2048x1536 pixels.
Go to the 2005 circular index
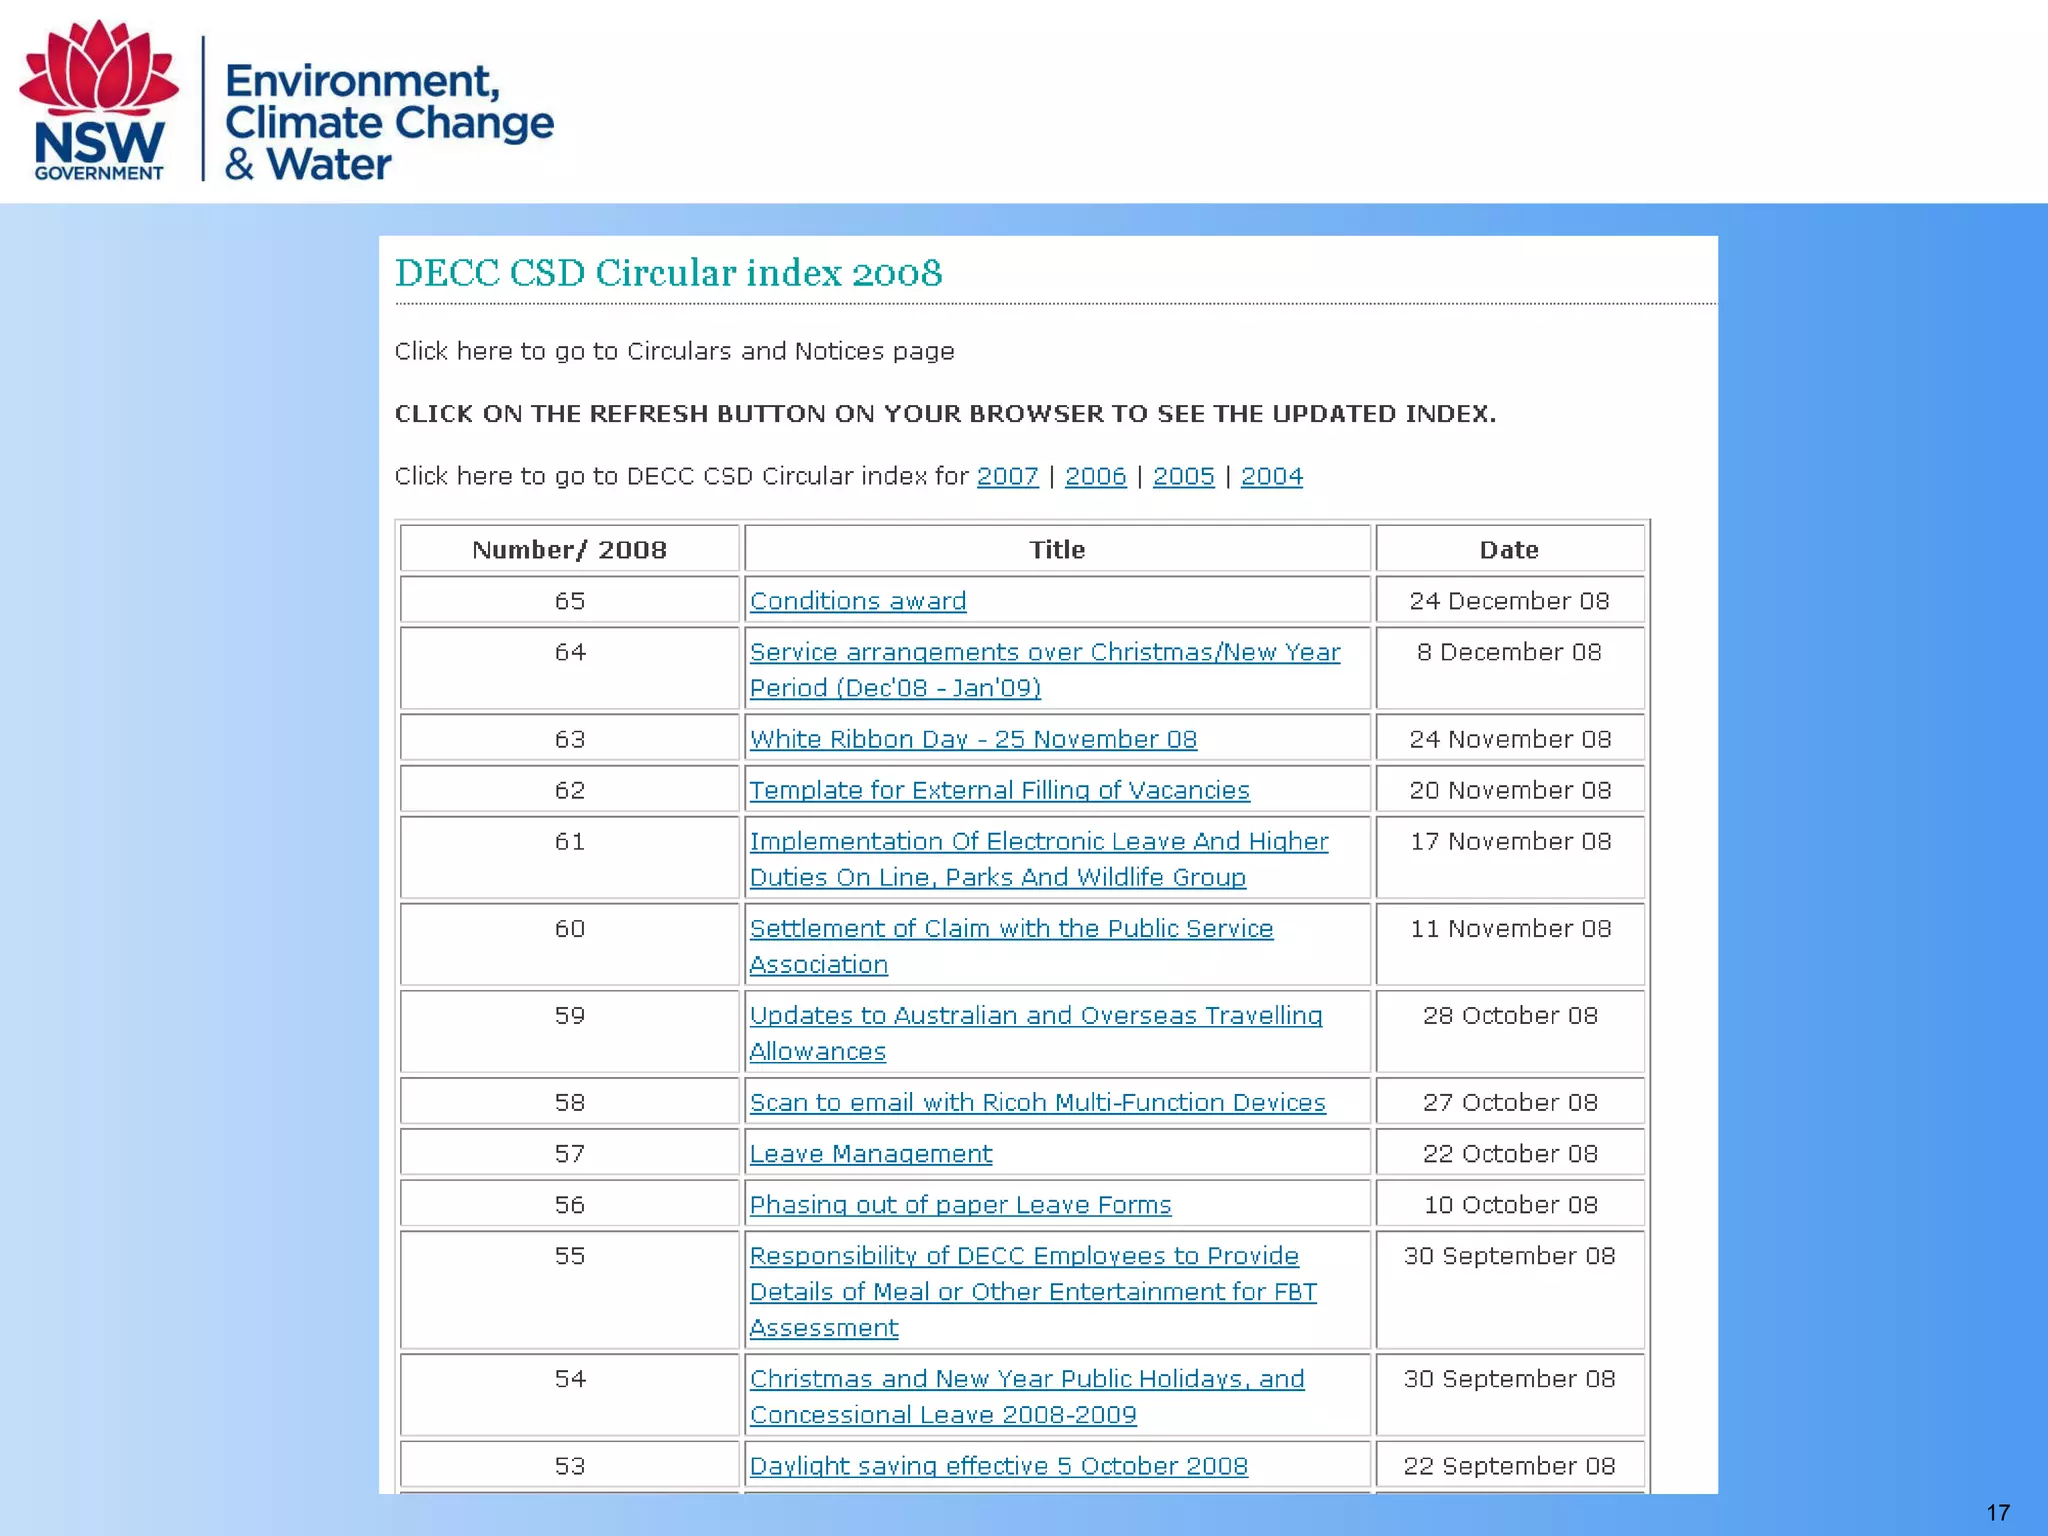(1183, 476)
